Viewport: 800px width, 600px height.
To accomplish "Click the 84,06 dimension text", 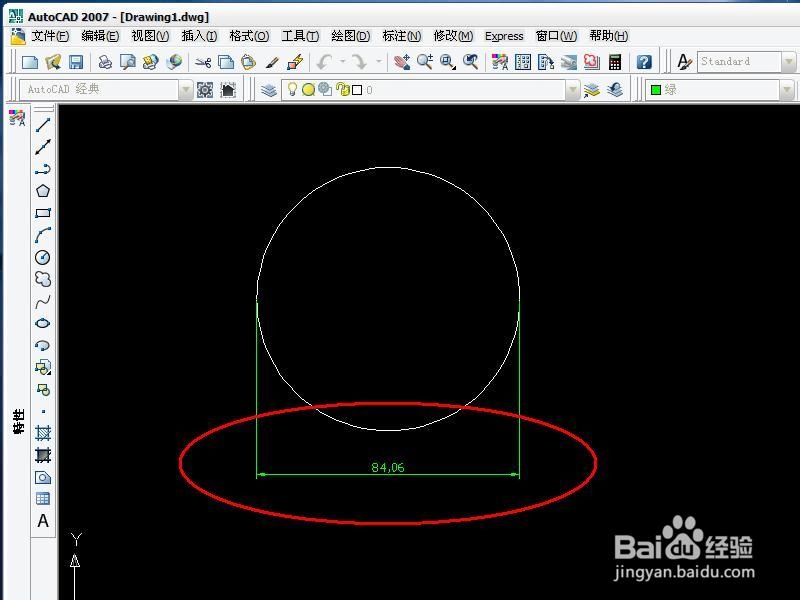I will [x=388, y=467].
